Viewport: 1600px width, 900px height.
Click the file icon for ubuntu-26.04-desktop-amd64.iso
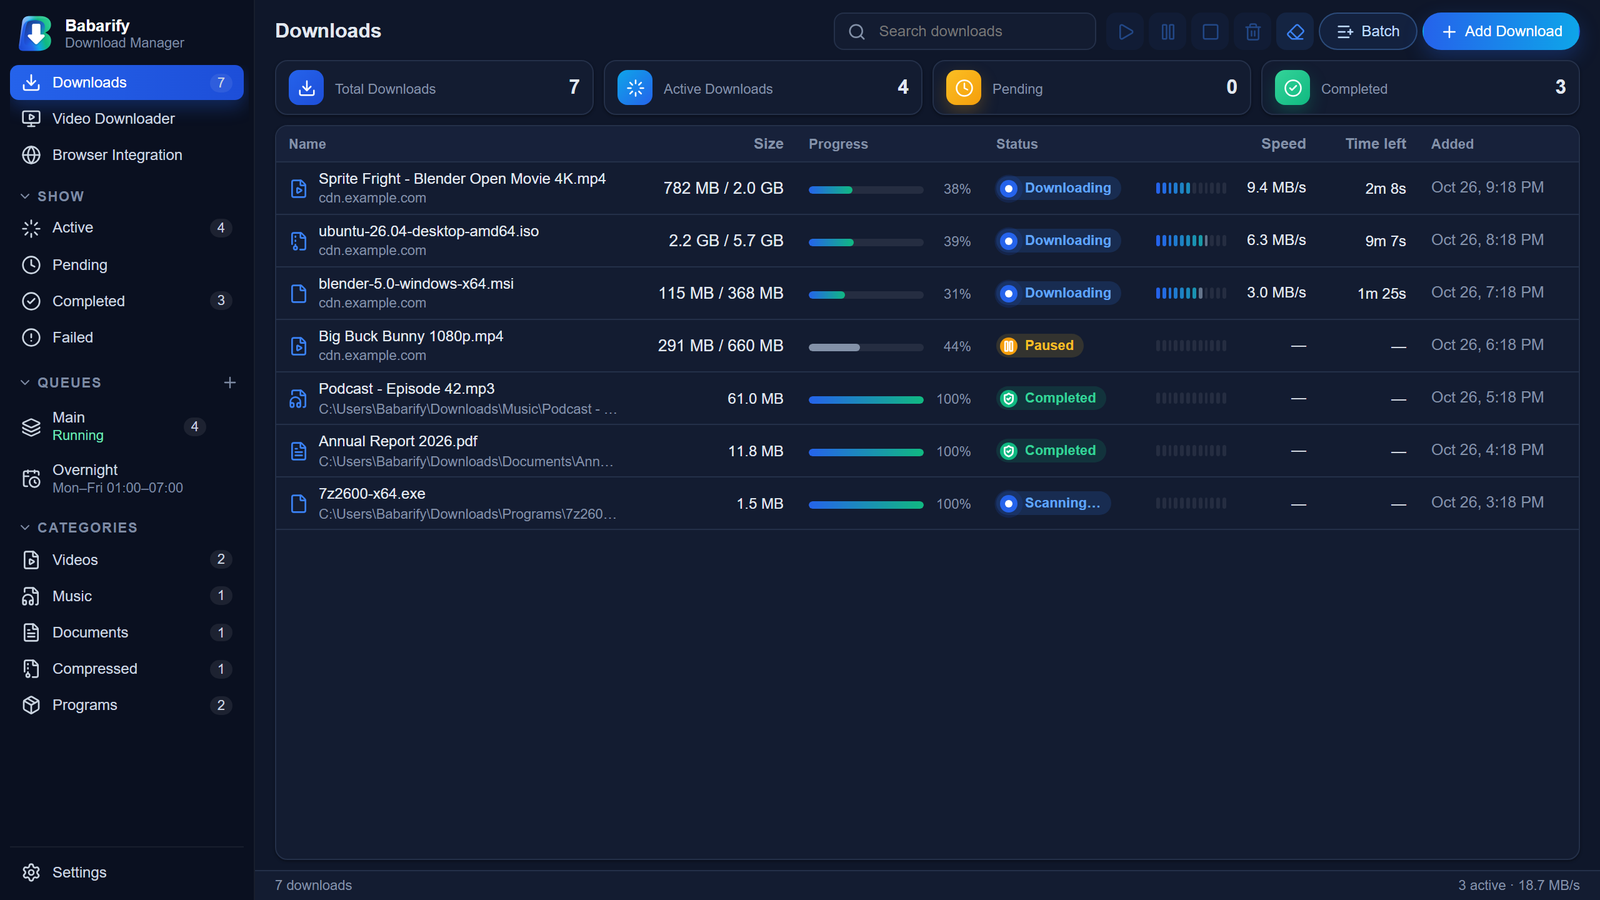coord(298,241)
